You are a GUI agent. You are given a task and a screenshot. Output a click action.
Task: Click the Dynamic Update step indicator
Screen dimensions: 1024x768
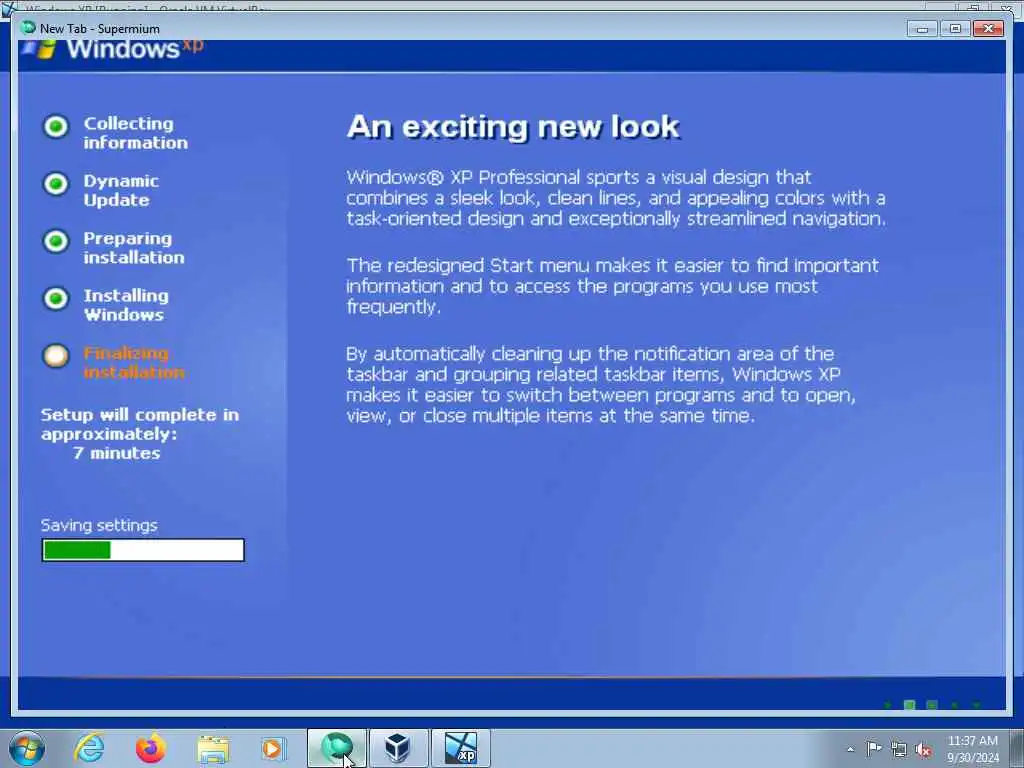coord(56,184)
